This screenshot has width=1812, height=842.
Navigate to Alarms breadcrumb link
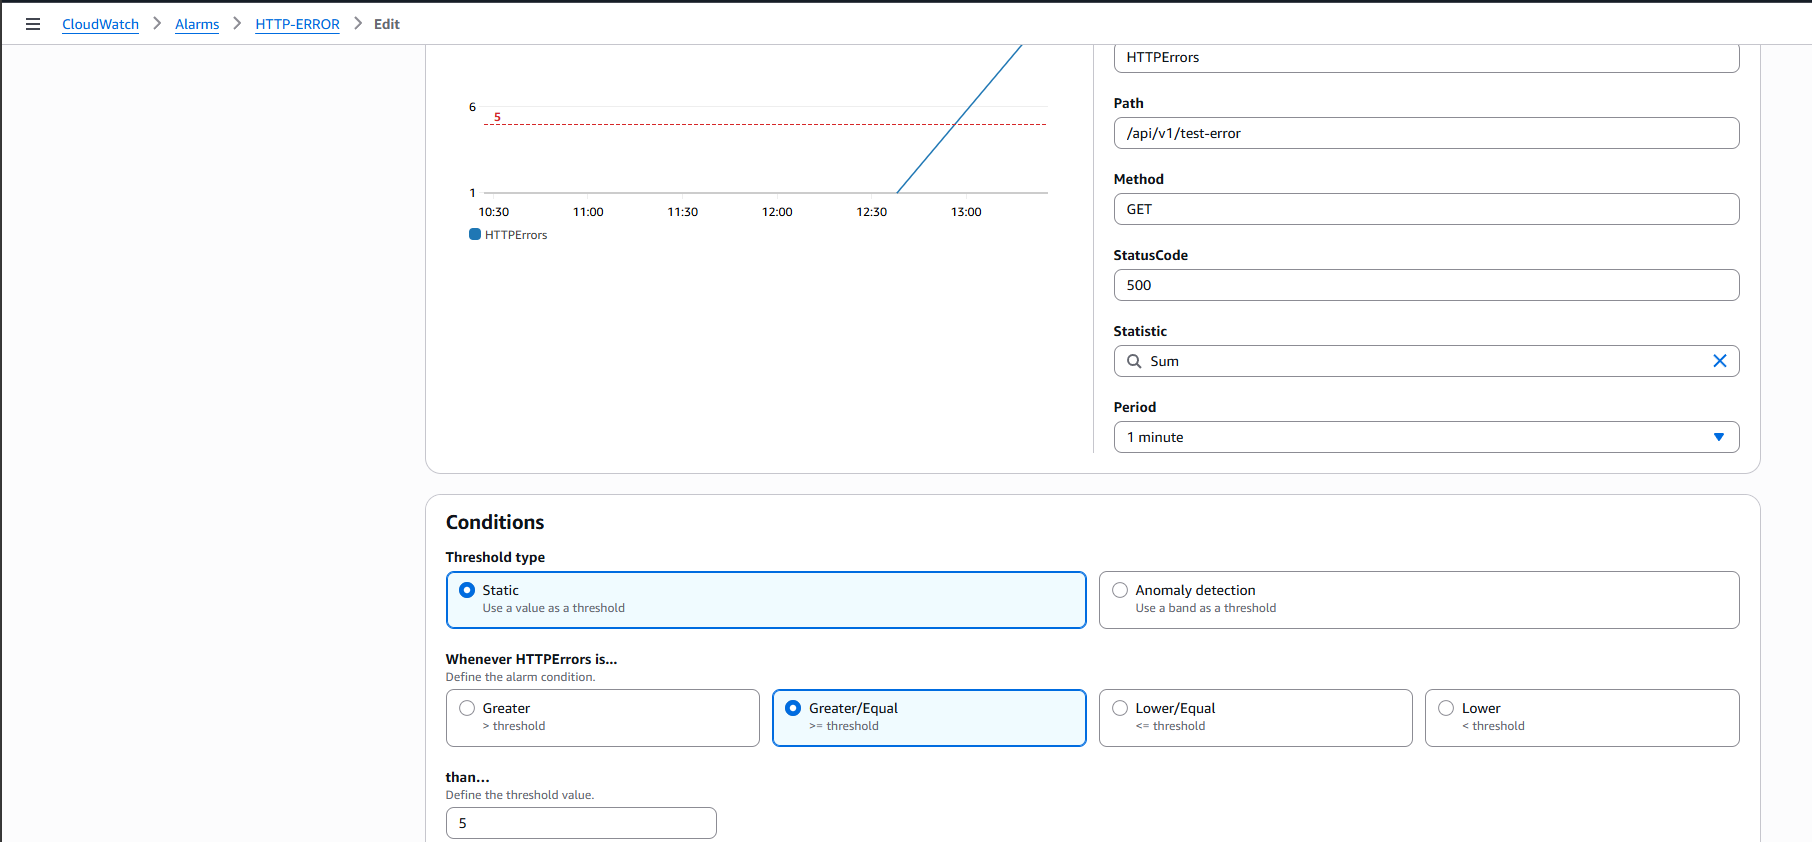(x=197, y=24)
